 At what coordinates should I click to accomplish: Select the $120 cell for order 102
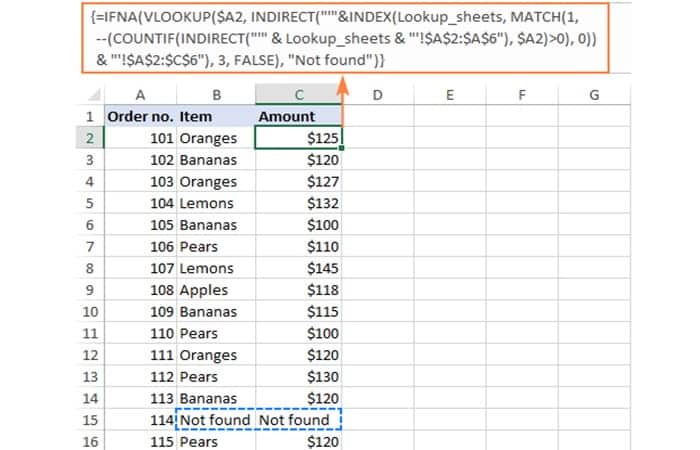[x=299, y=160]
